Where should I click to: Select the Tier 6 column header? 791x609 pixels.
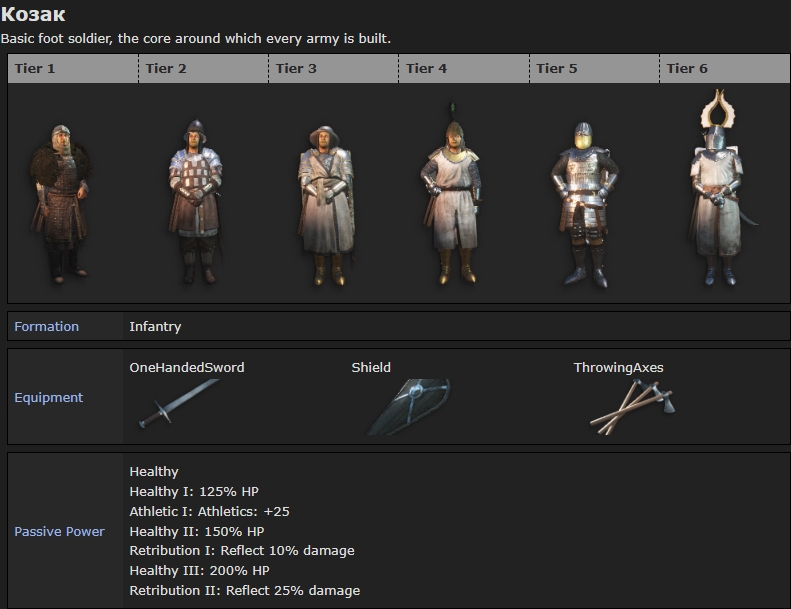click(x=687, y=69)
